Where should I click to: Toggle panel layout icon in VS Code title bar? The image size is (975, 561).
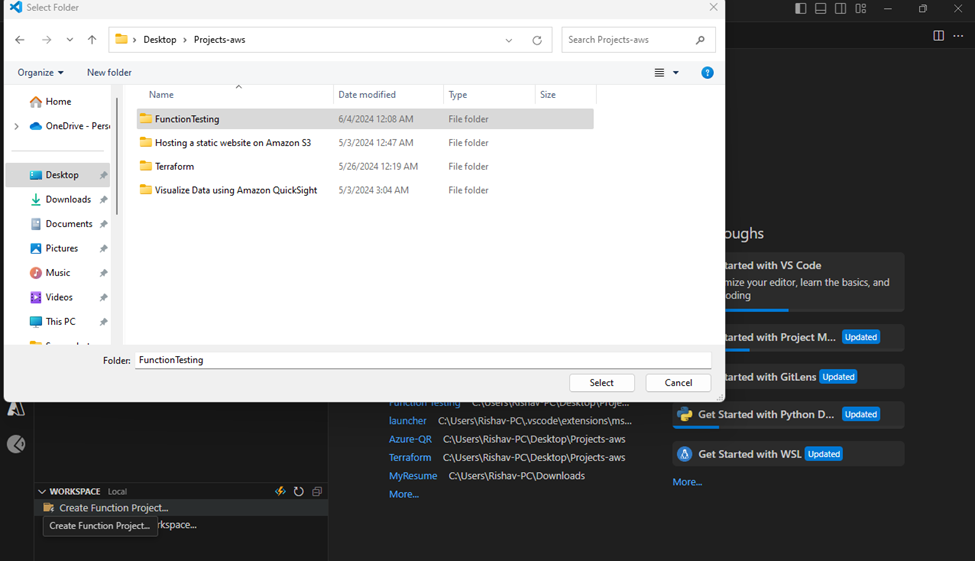click(x=821, y=9)
